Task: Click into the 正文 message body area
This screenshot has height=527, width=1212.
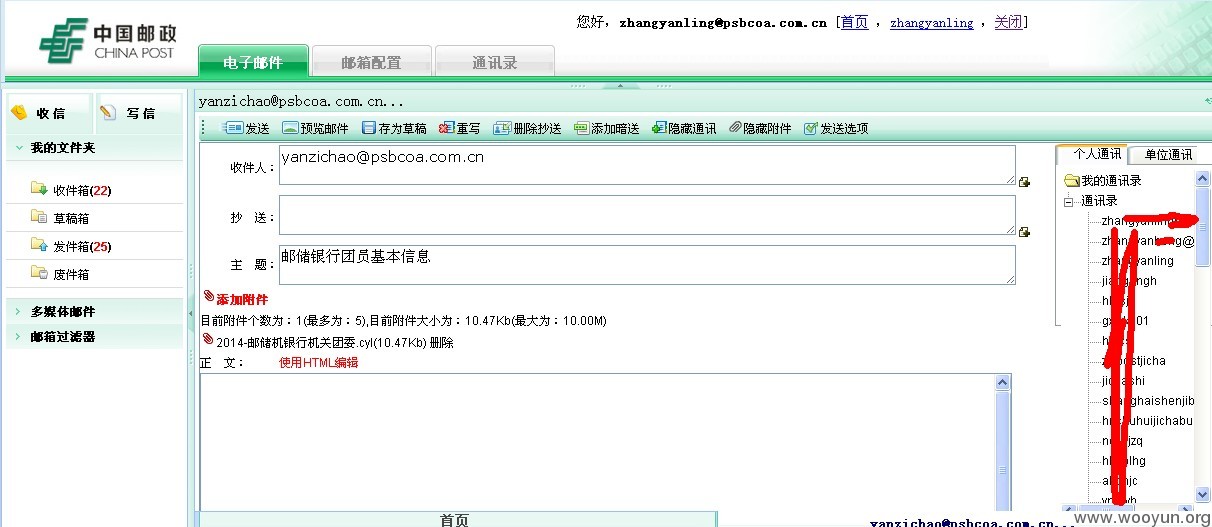Action: [x=598, y=442]
